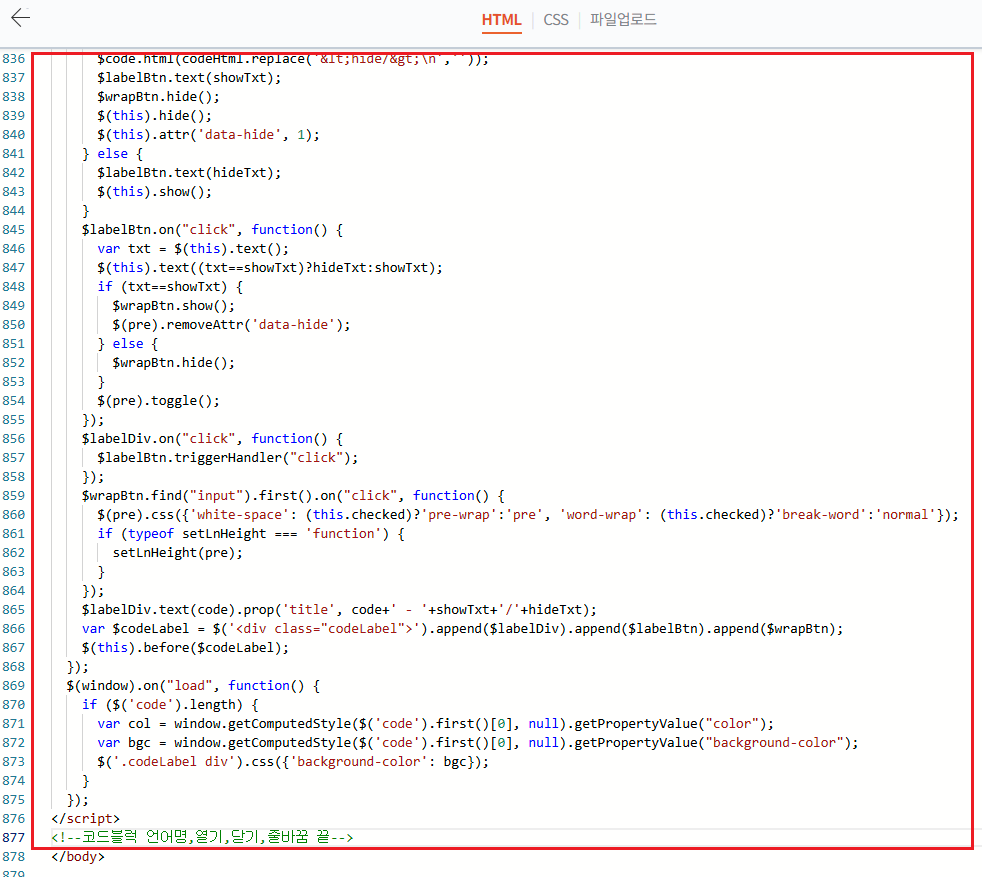This screenshot has width=982, height=877.
Task: Select line number 856 in the gutter
Action: click(13, 438)
